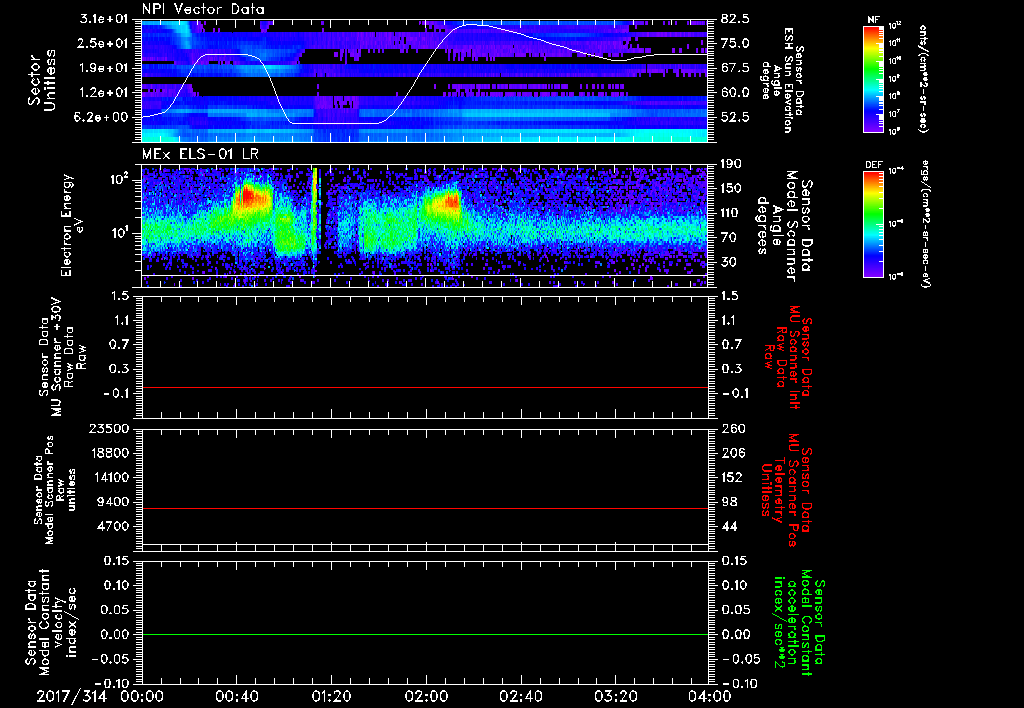Click the peak of the white sun elevation curve

(x=474, y=25)
